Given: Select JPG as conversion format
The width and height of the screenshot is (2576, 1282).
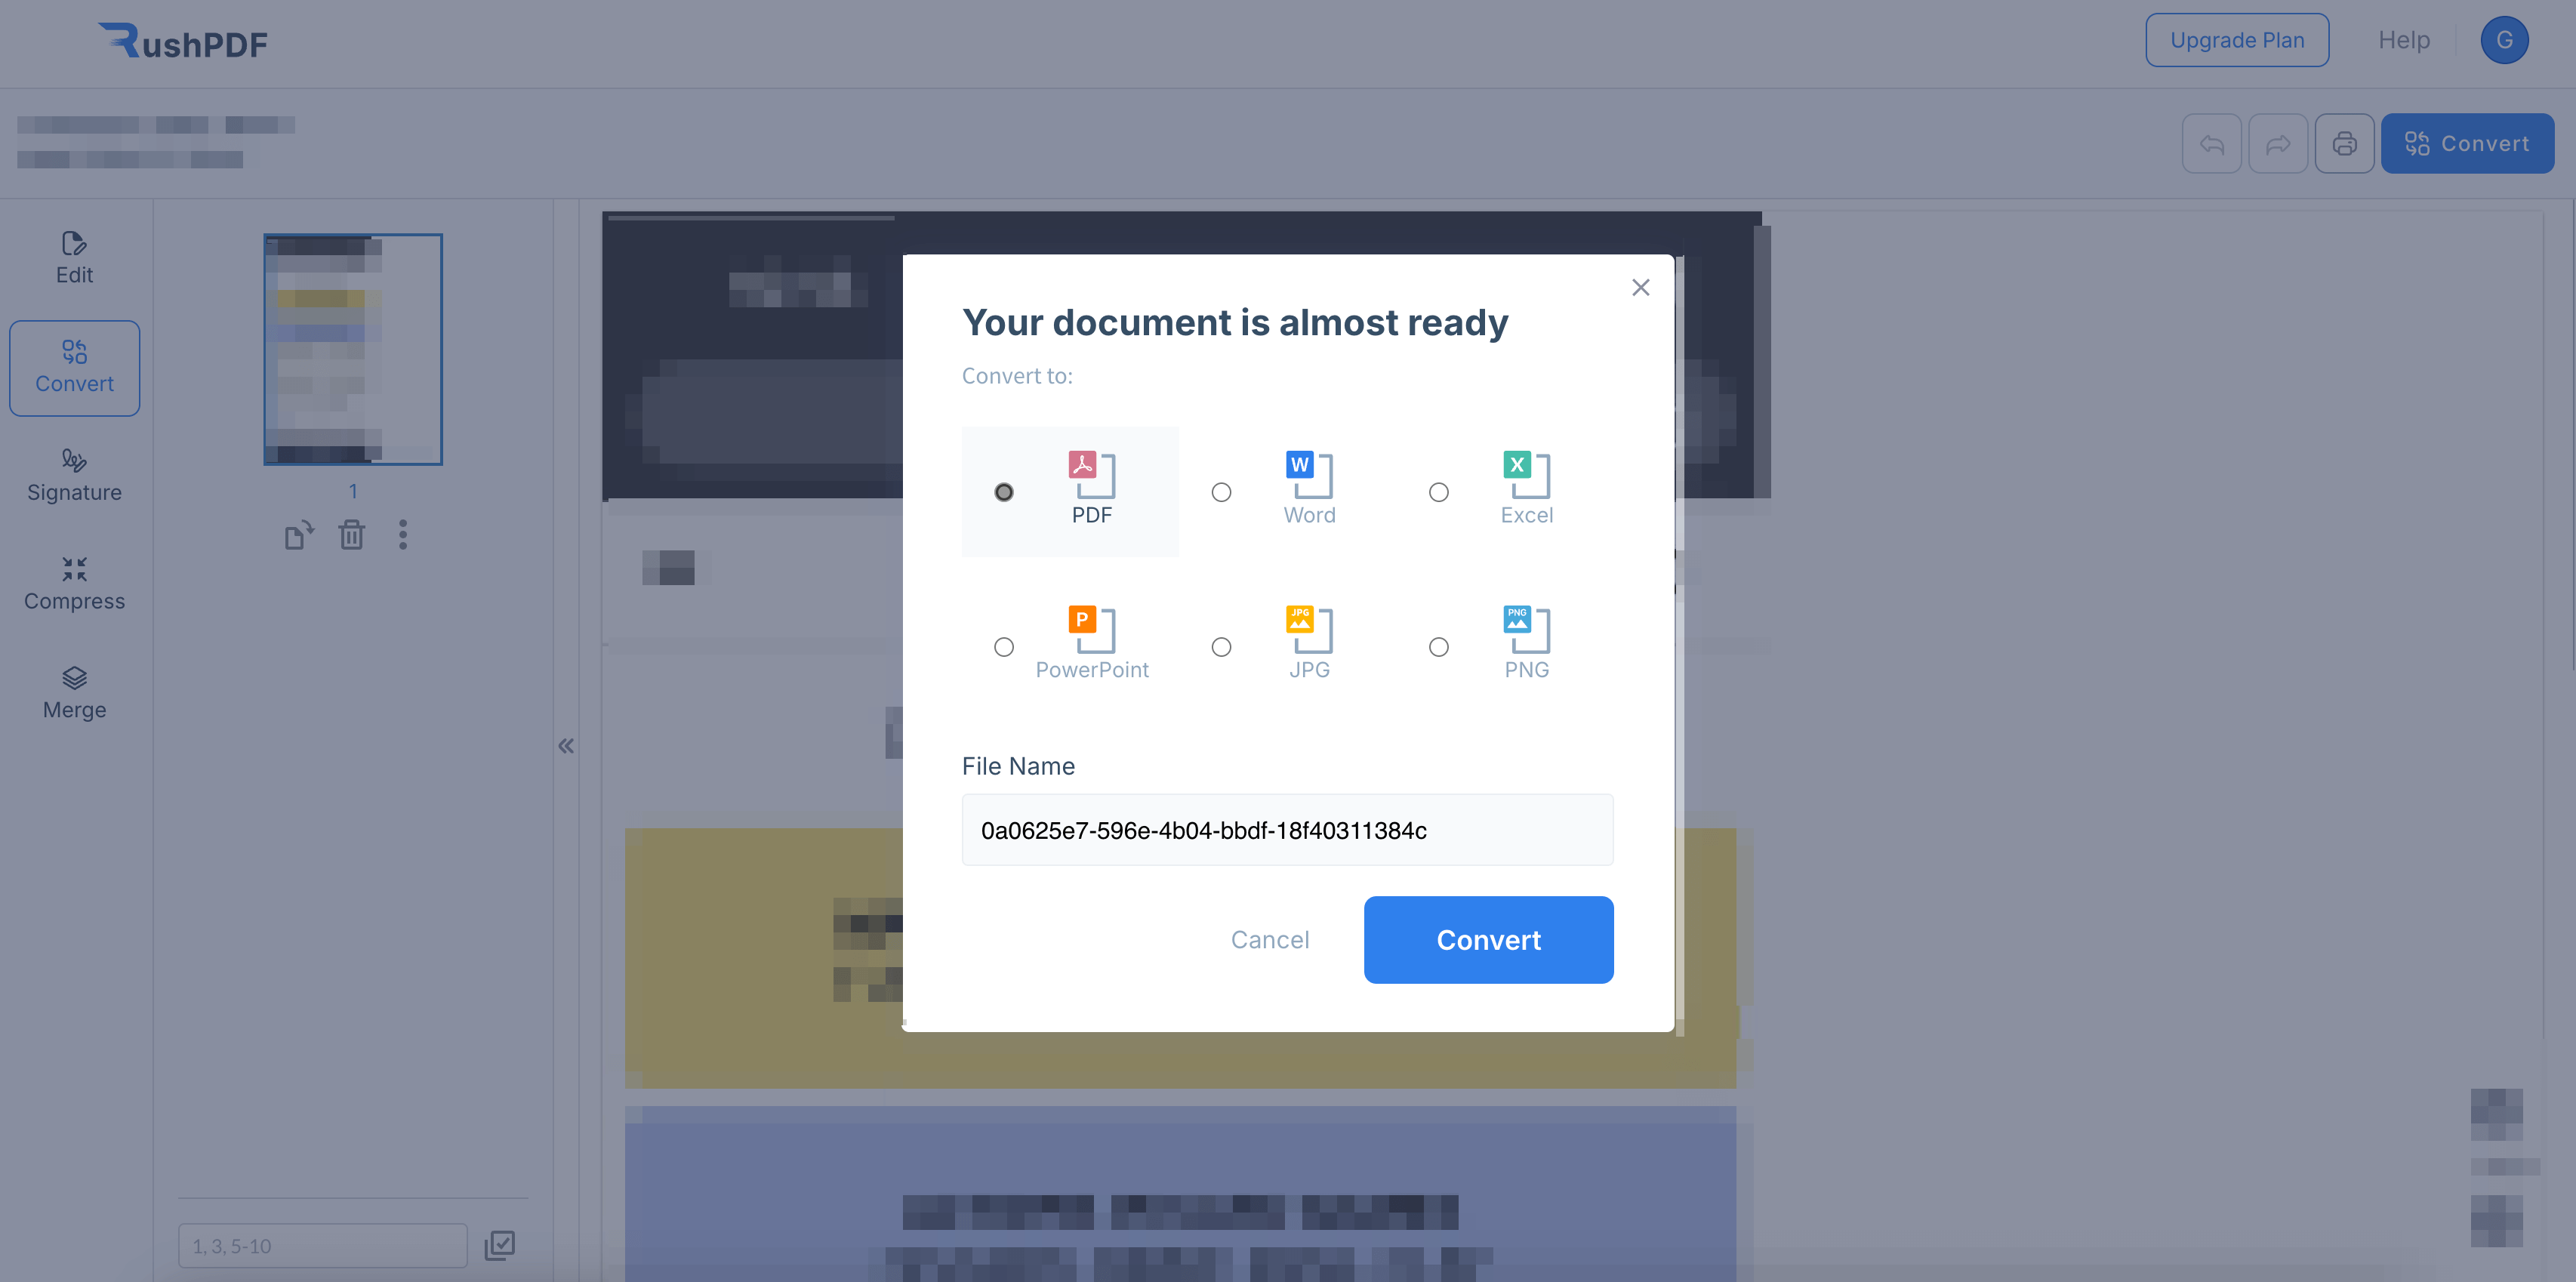Looking at the screenshot, I should click(1219, 644).
